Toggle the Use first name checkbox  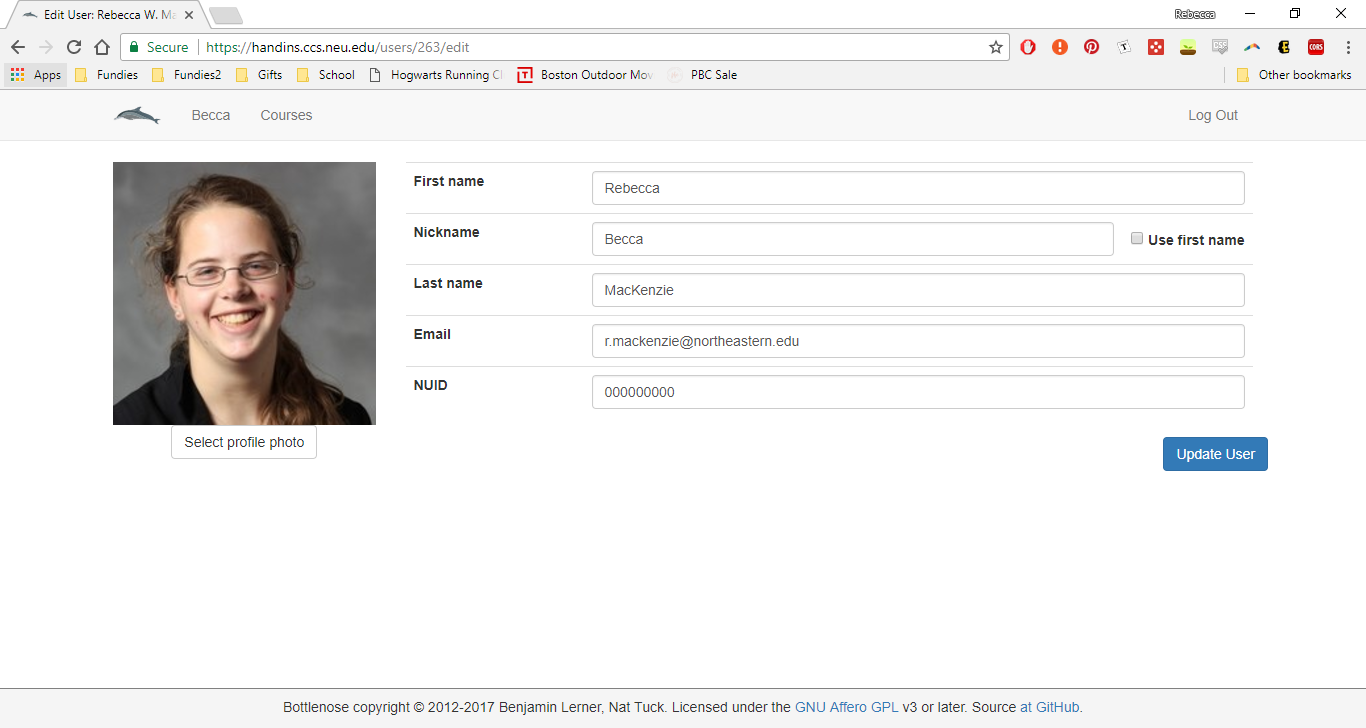coord(1137,239)
